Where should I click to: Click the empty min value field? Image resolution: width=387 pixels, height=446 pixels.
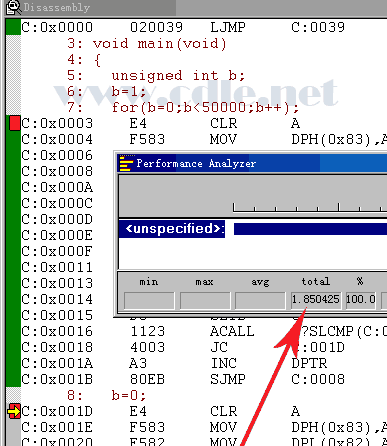(x=149, y=300)
